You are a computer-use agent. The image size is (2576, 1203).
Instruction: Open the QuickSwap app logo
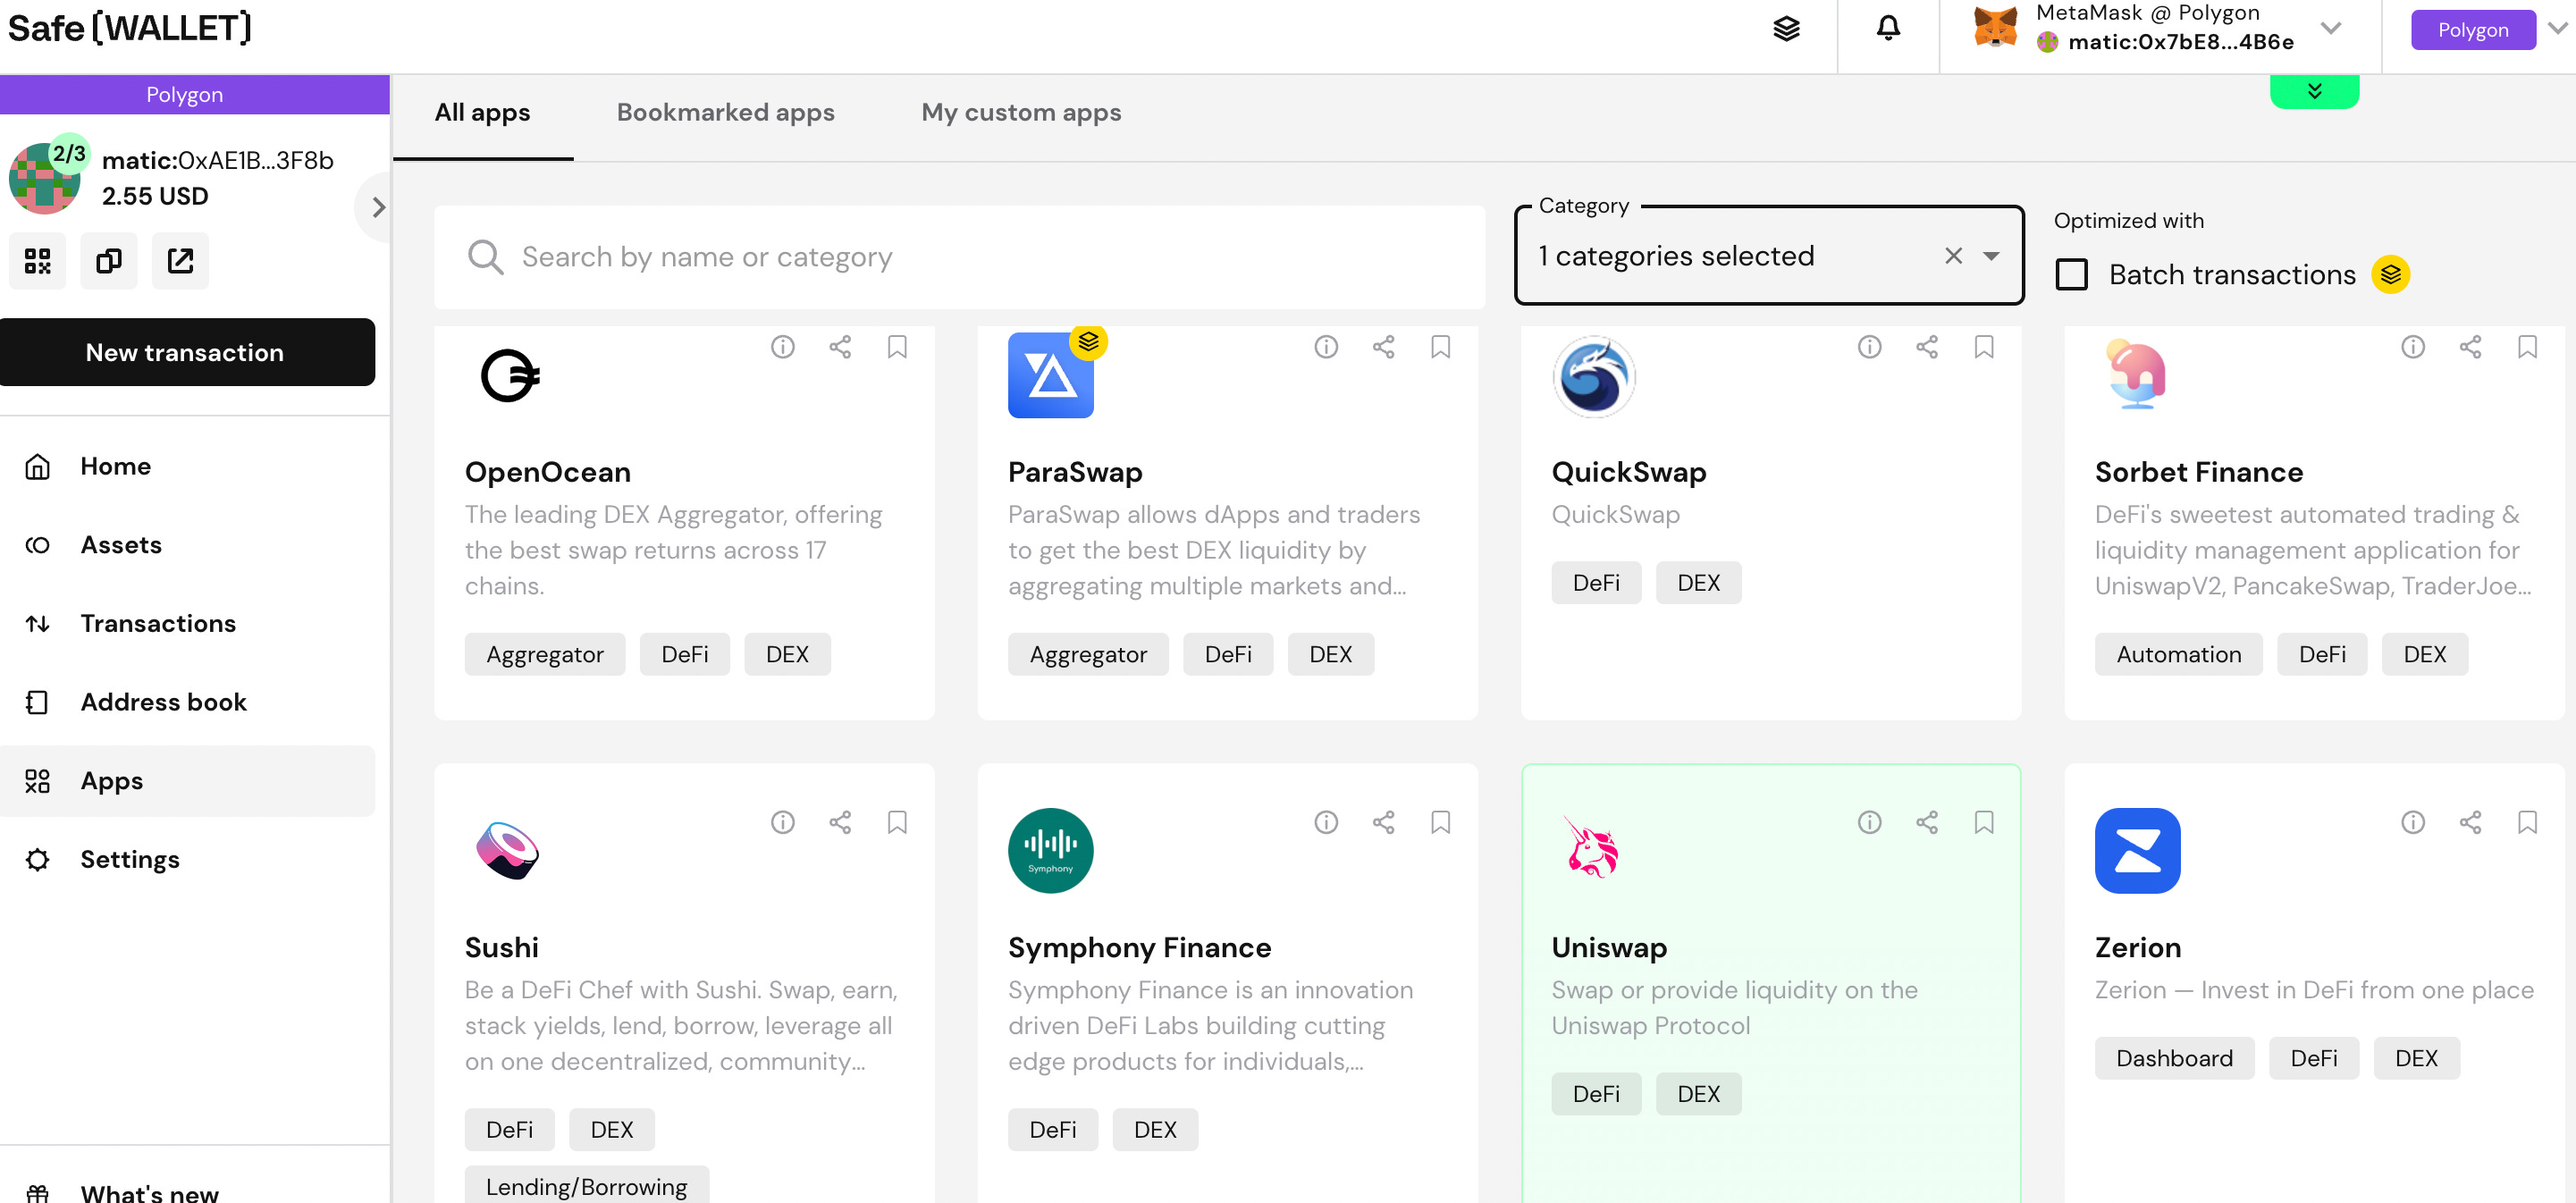click(x=1594, y=375)
